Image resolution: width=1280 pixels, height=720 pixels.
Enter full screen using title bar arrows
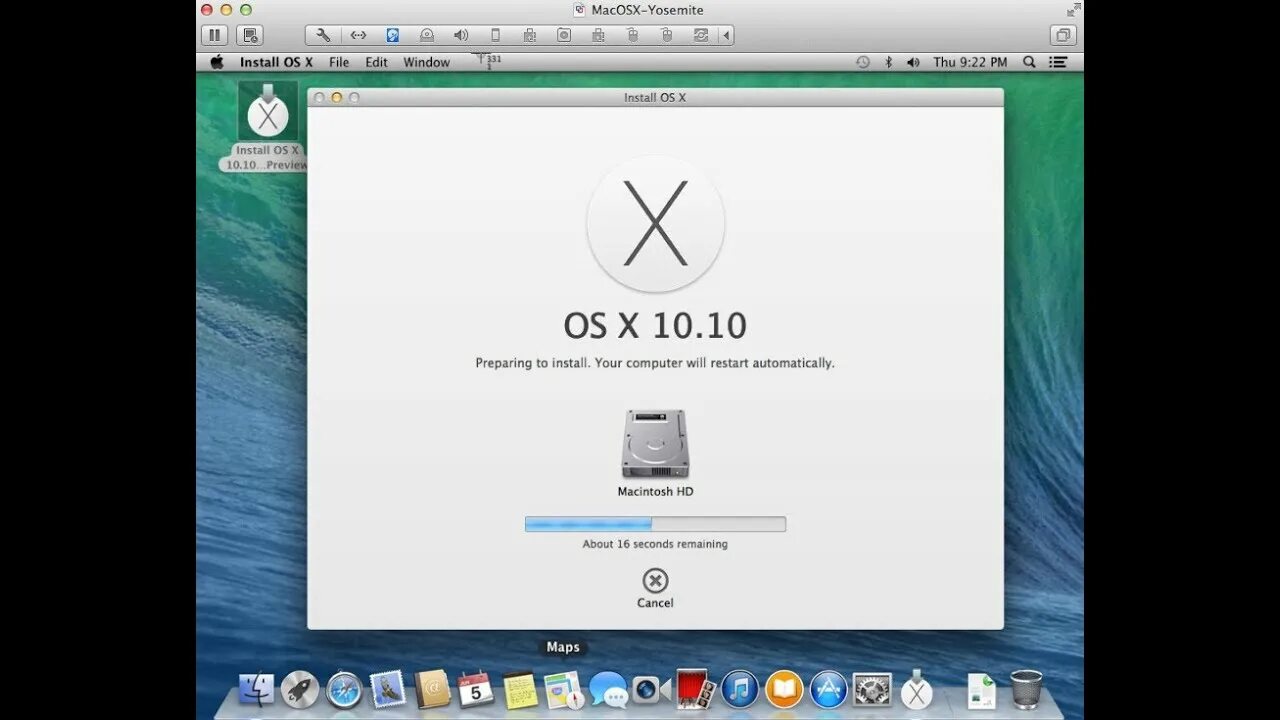(x=1072, y=9)
